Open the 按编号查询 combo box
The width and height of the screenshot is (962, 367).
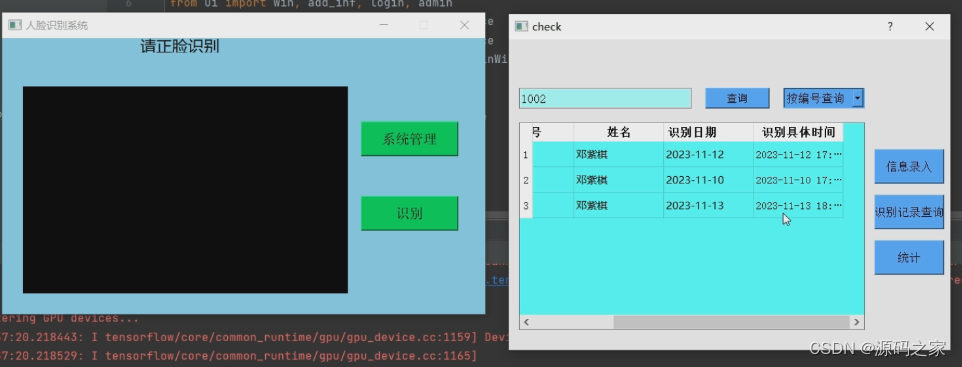[x=823, y=98]
